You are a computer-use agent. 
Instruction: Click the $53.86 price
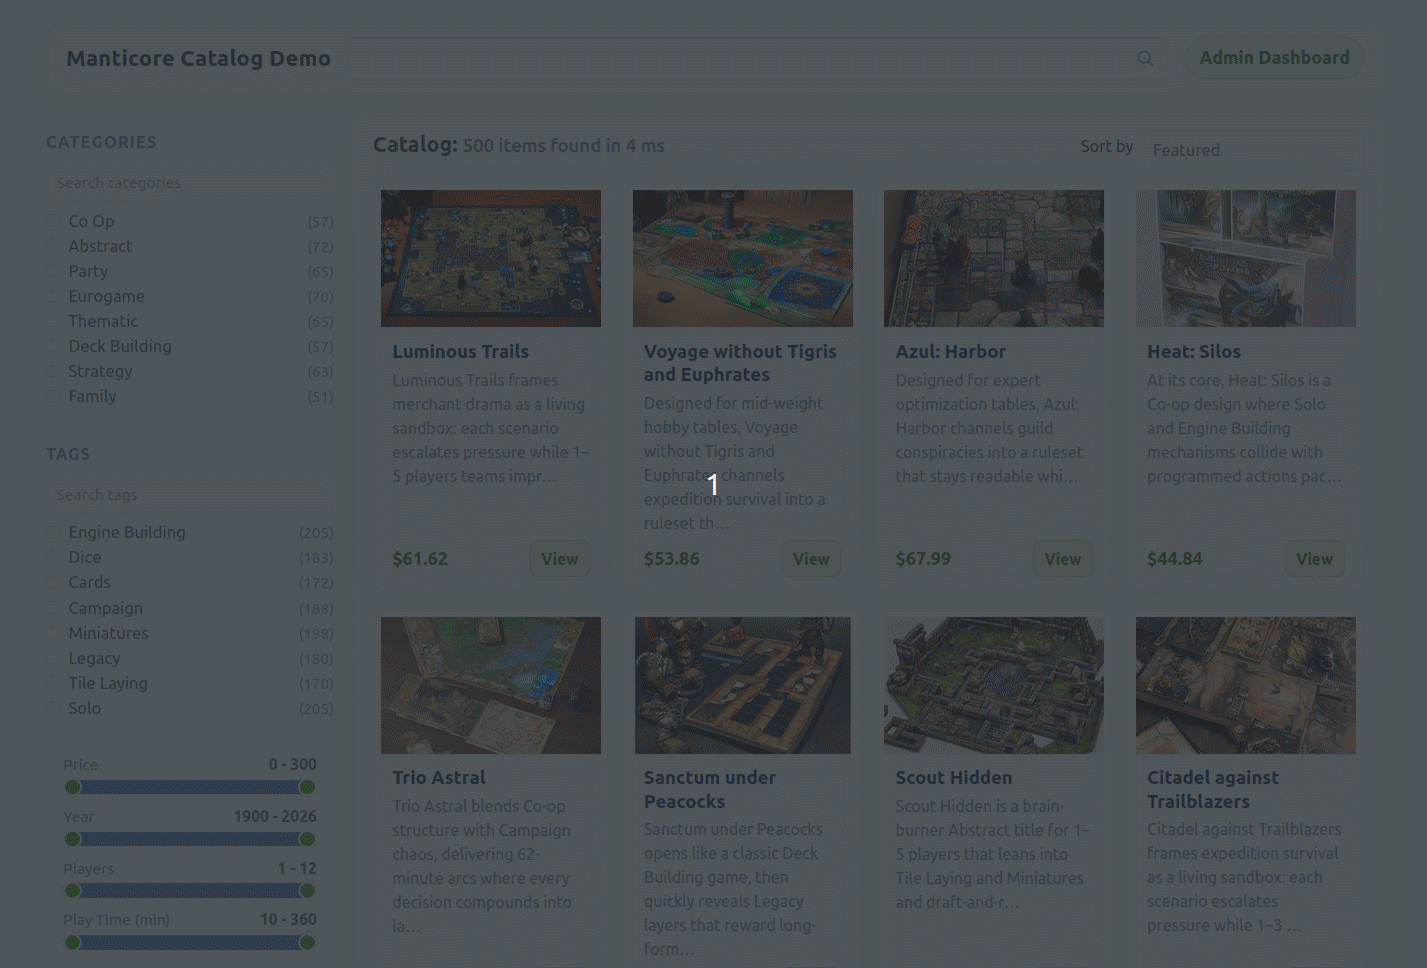click(x=671, y=559)
